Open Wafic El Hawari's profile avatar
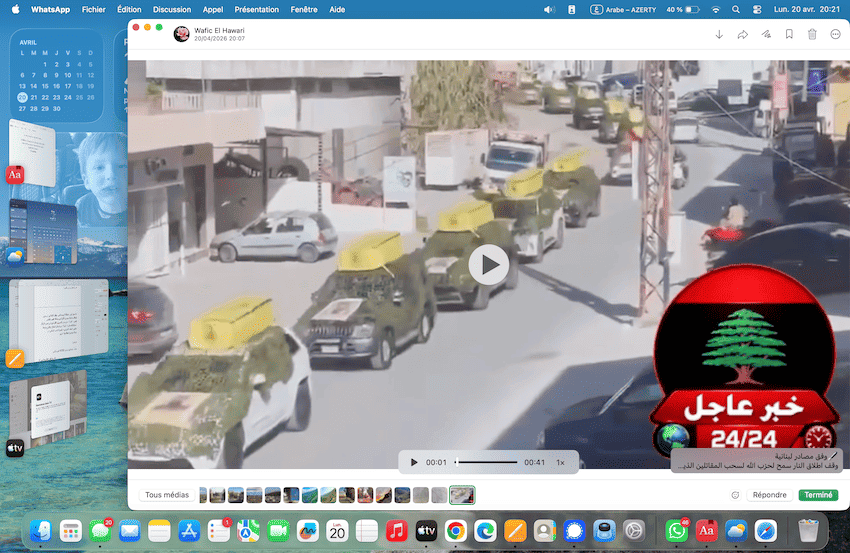The width and height of the screenshot is (850, 553). tap(182, 35)
